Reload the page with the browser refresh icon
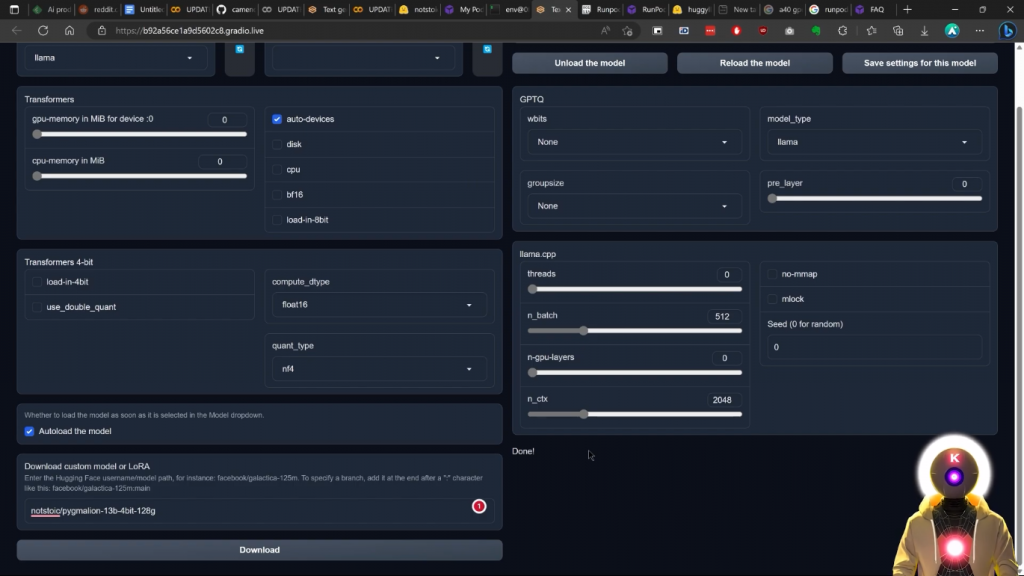 tap(43, 30)
